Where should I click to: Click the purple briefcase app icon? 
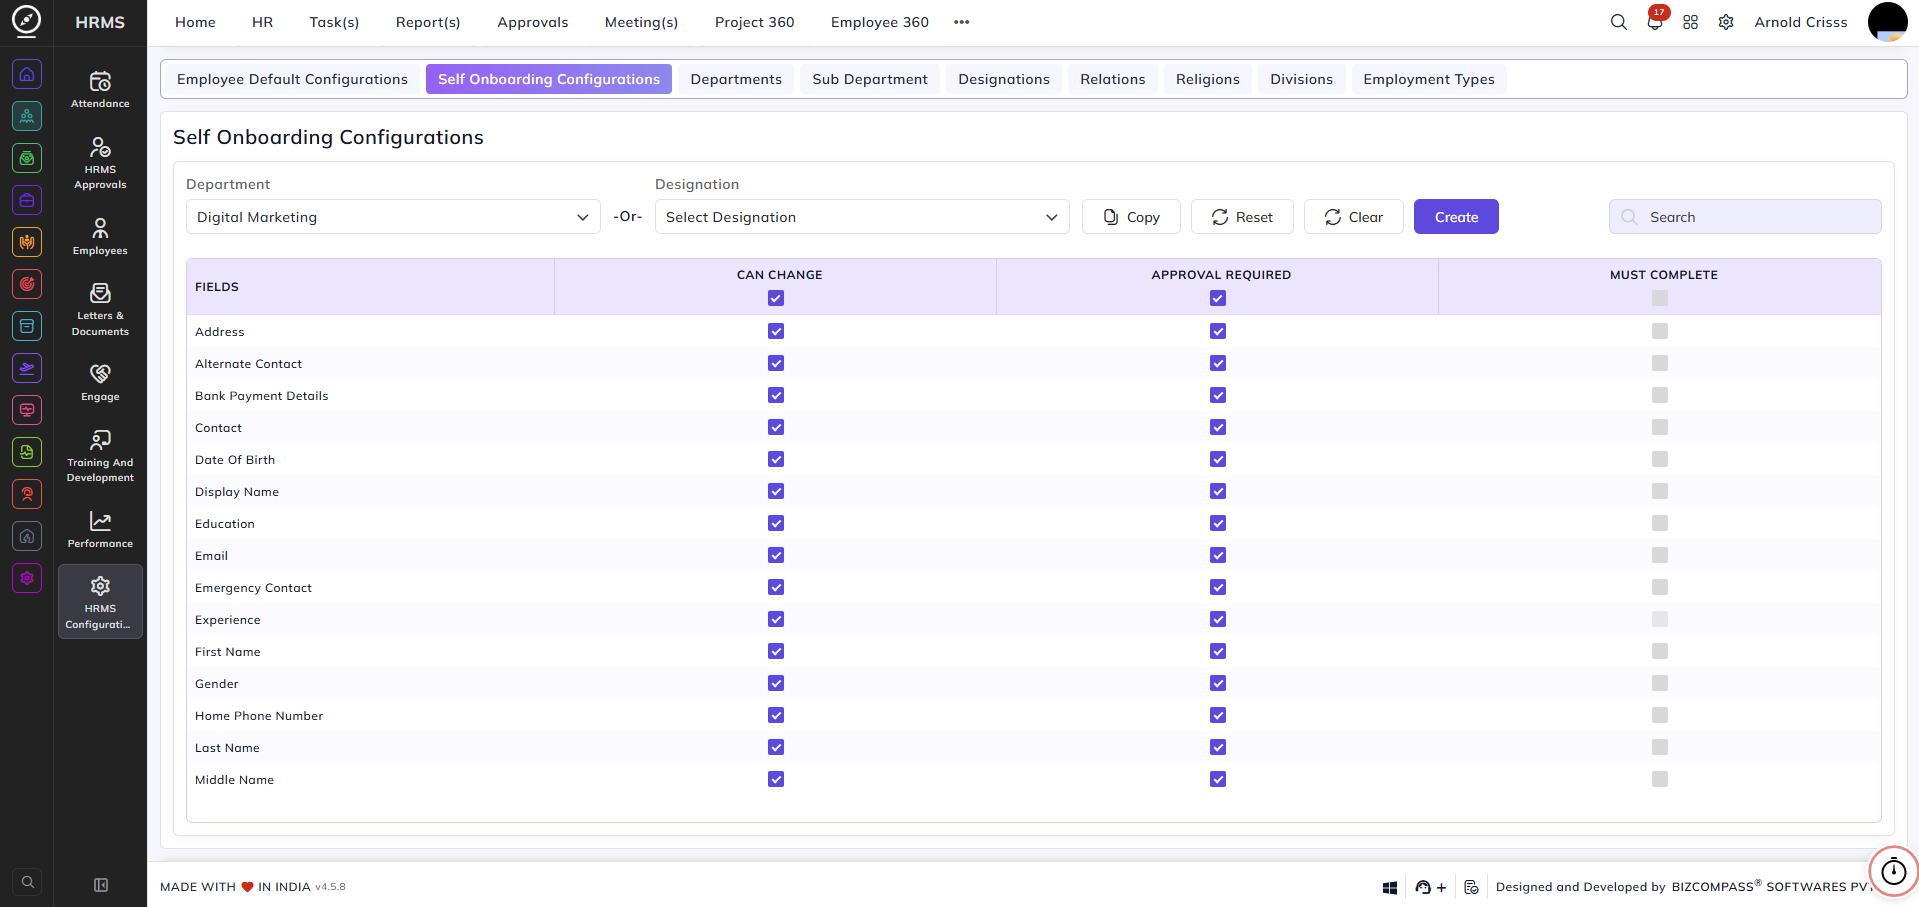coord(27,200)
